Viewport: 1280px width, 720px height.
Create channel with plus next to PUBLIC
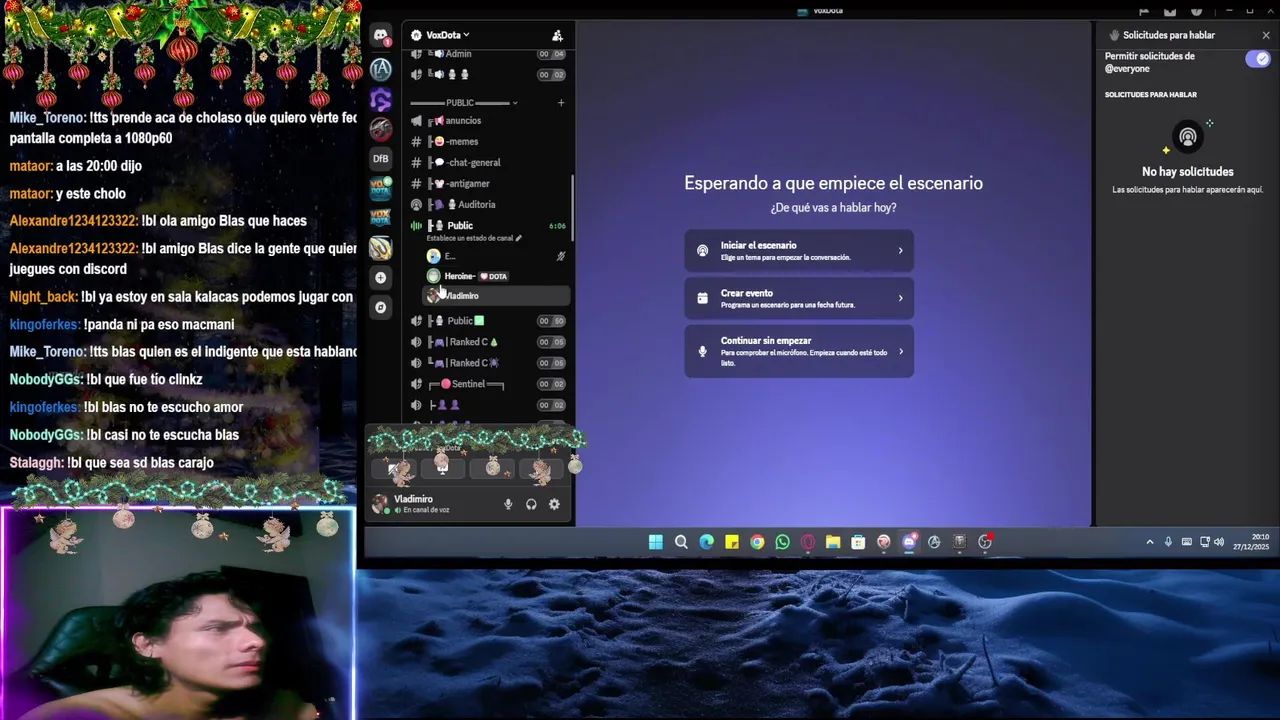click(560, 102)
